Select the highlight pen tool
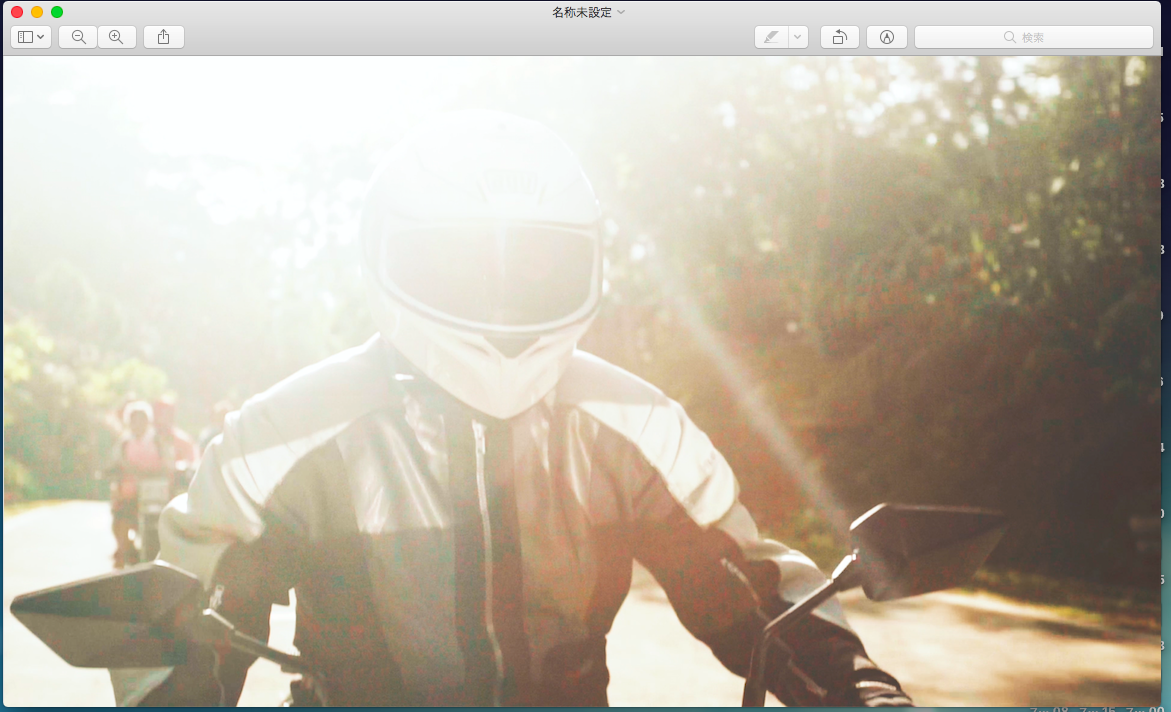Screen dimensions: 1171x712 771,37
